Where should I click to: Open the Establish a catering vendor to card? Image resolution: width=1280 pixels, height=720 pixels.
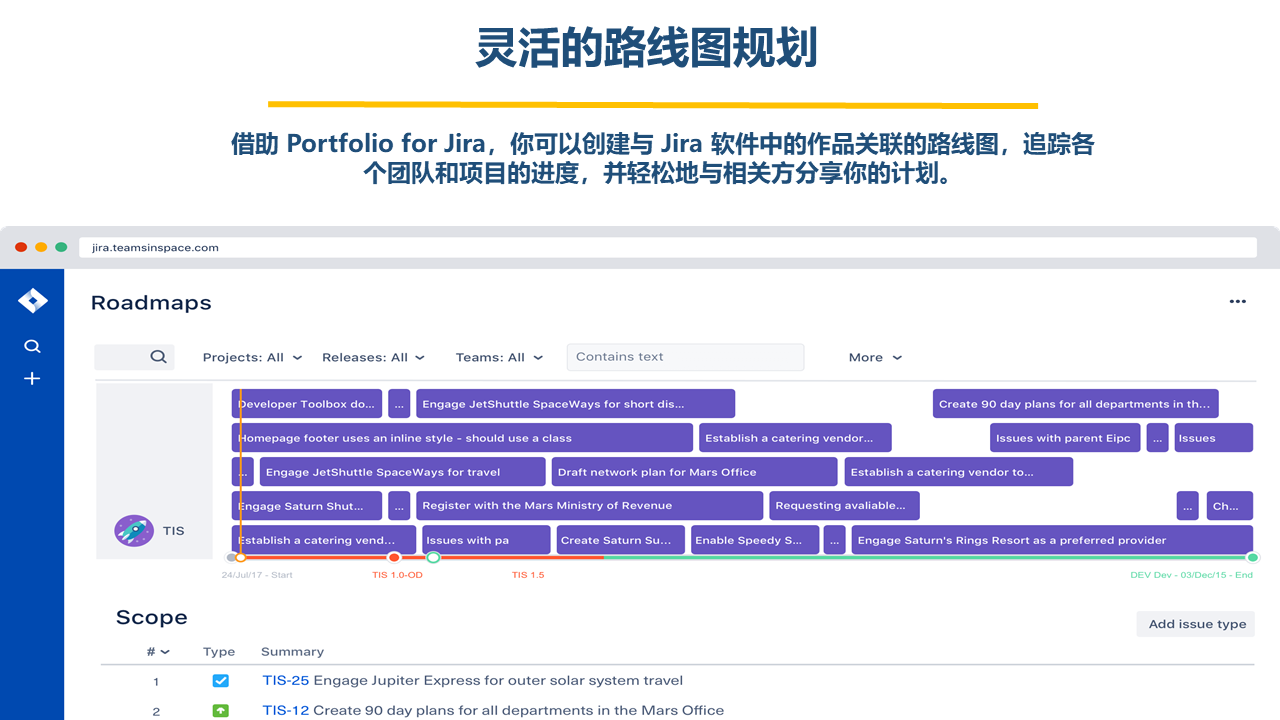(958, 472)
